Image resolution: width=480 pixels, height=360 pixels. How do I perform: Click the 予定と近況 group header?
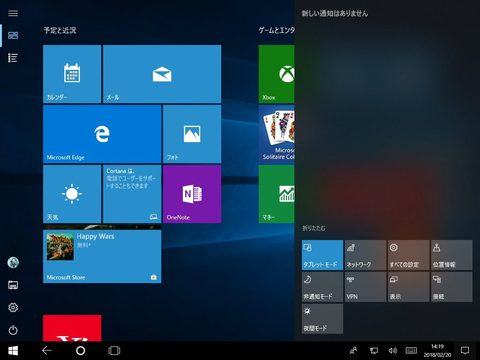tap(60, 30)
